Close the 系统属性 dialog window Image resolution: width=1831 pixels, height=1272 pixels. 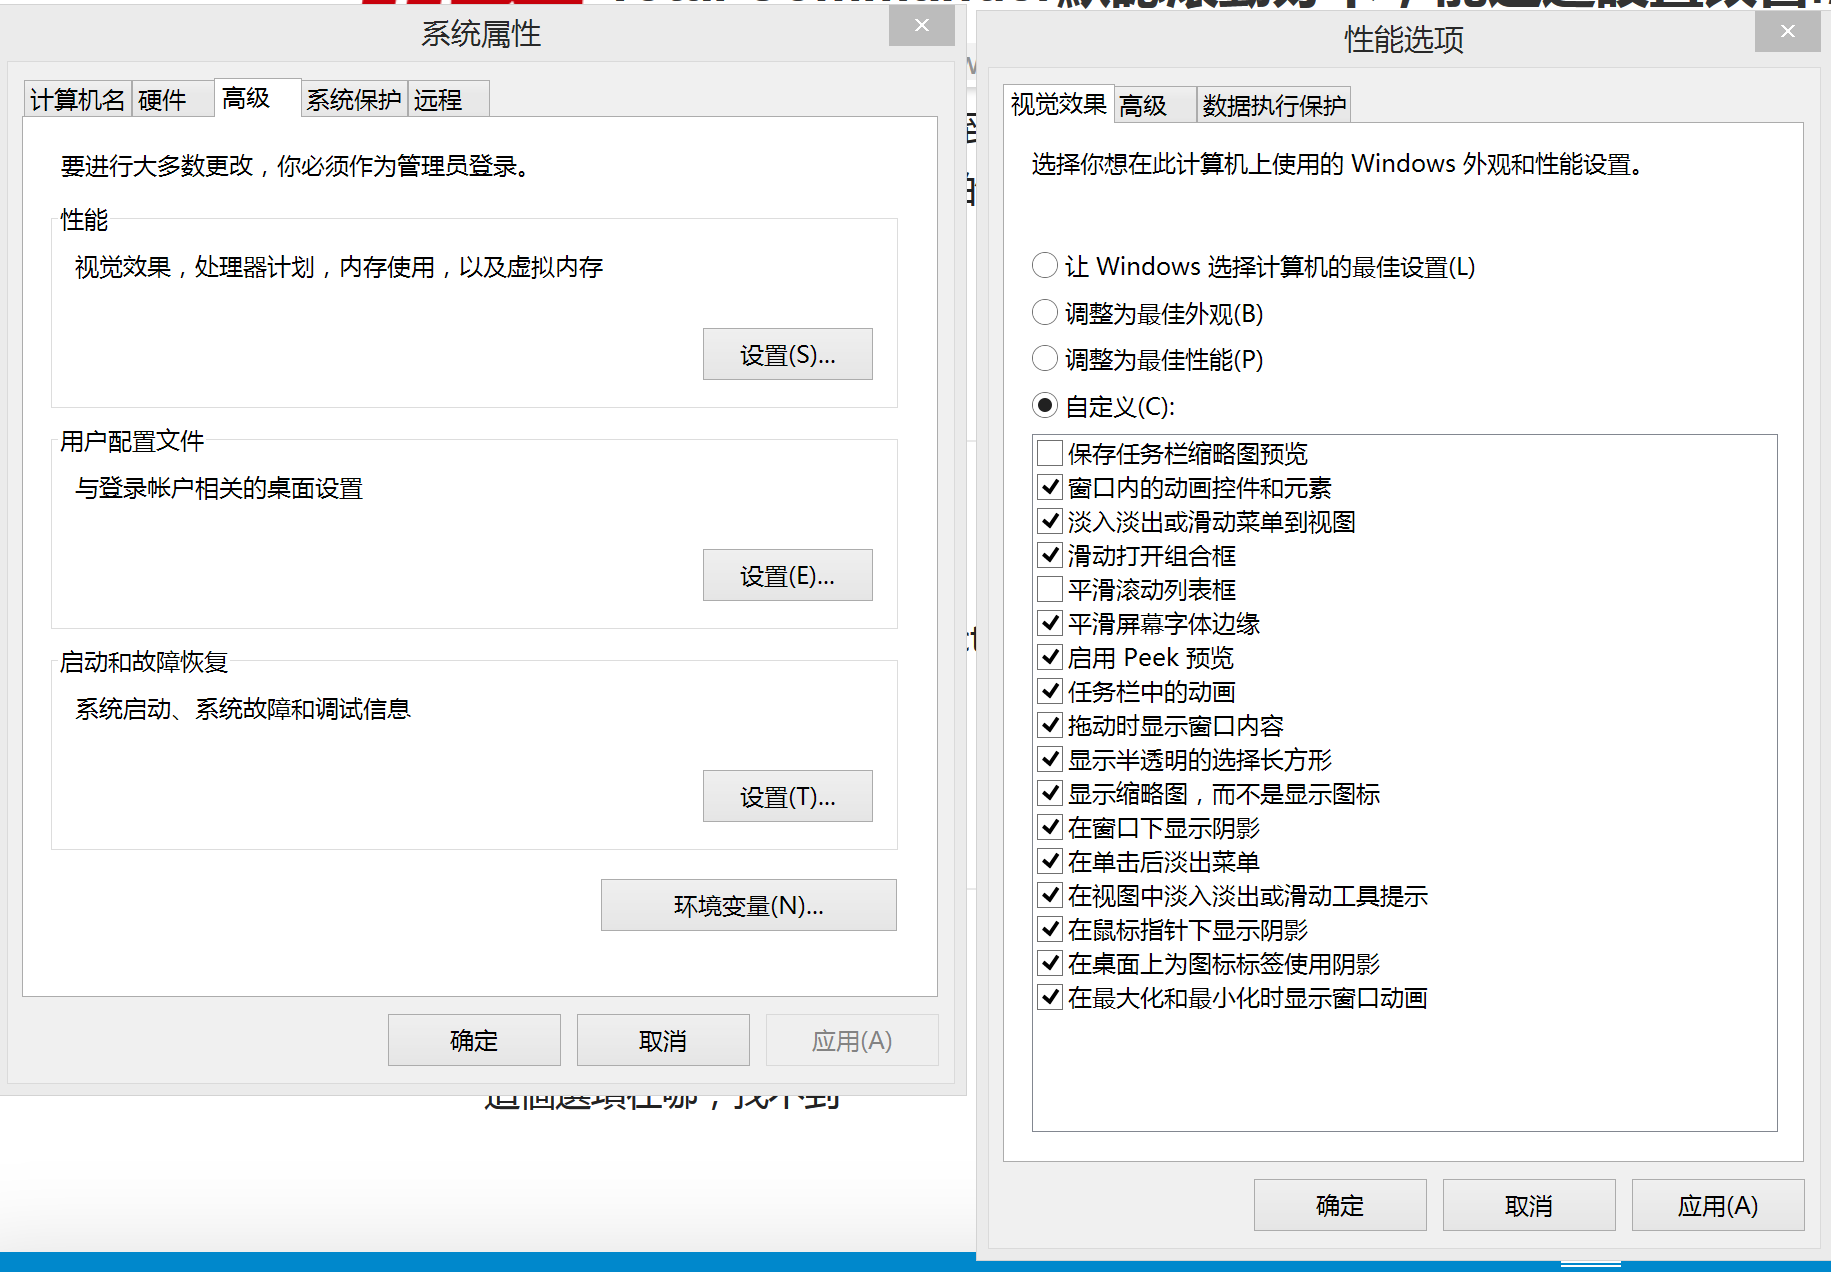[x=921, y=26]
